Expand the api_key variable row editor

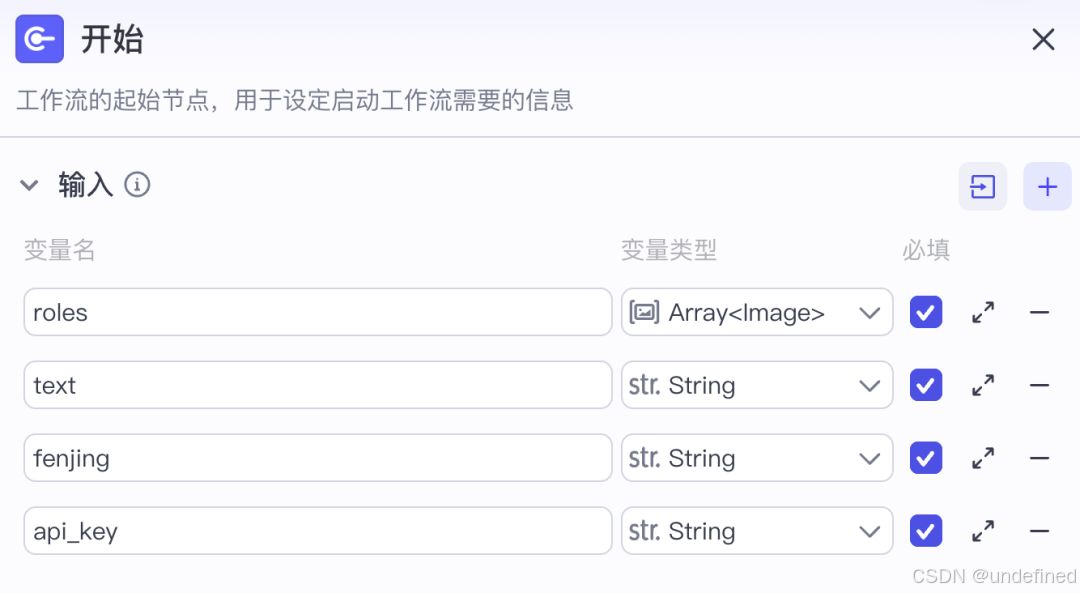coord(983,532)
